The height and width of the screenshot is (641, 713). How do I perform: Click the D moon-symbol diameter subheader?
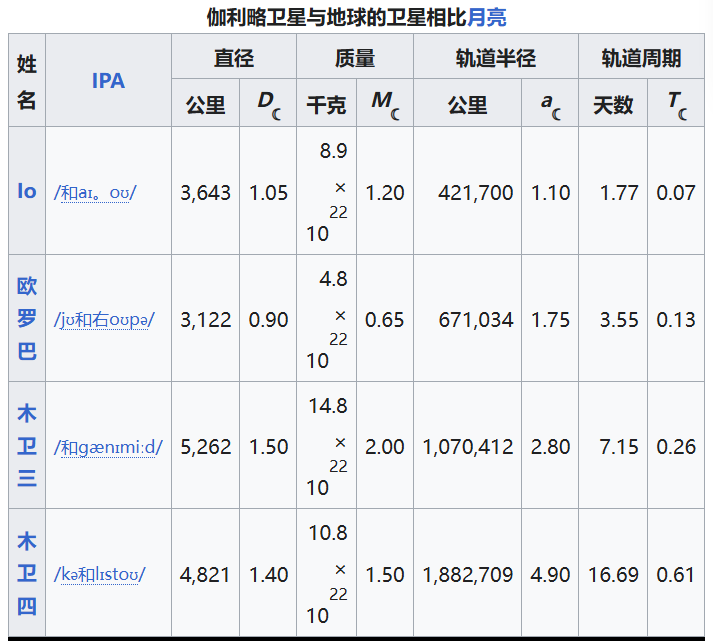click(268, 104)
